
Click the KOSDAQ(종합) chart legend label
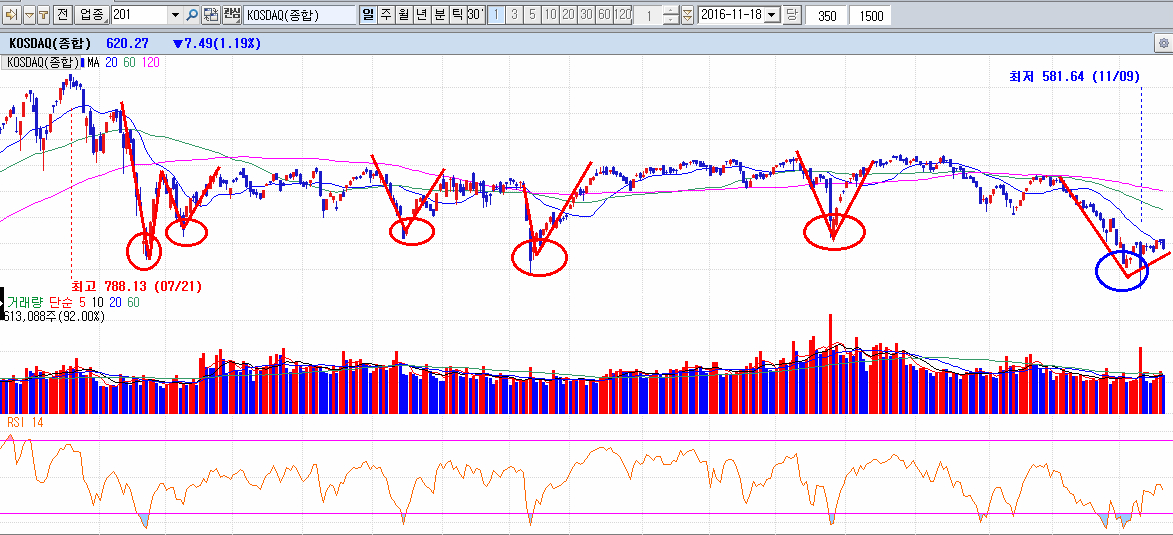click(x=40, y=62)
